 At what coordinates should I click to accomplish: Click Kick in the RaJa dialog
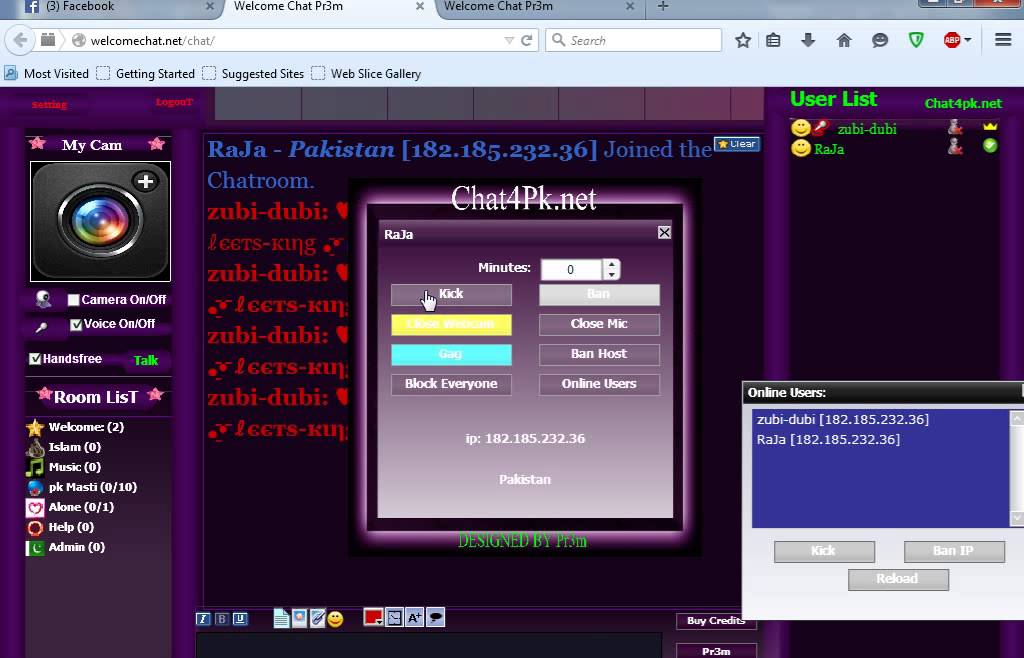click(451, 294)
